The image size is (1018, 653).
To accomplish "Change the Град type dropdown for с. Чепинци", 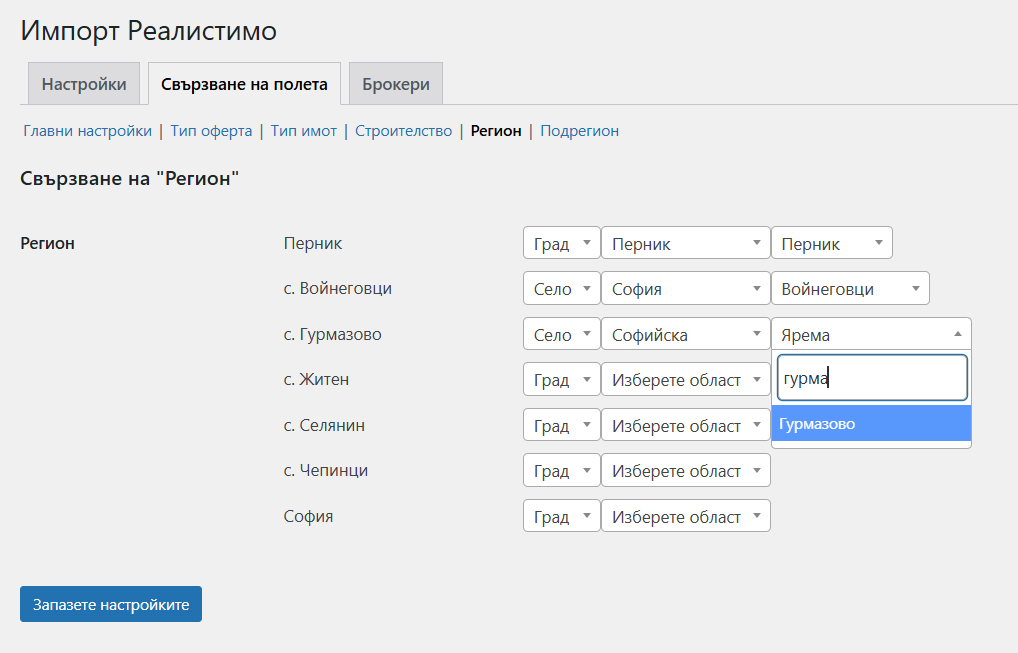I will 561,471.
